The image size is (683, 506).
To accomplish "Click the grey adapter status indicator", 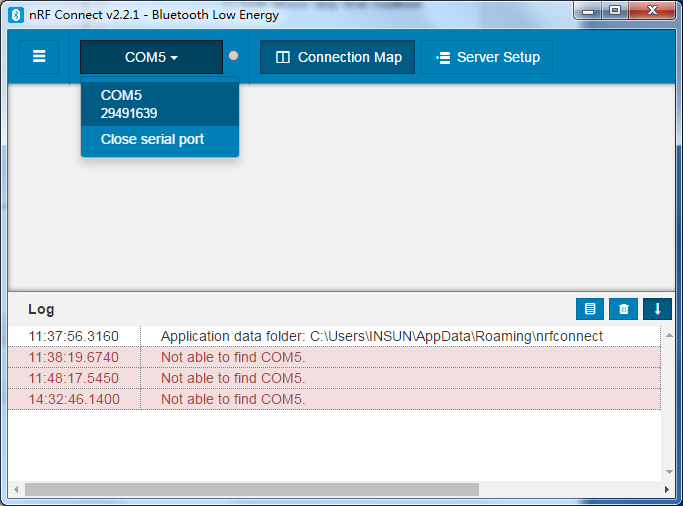I will pos(233,56).
